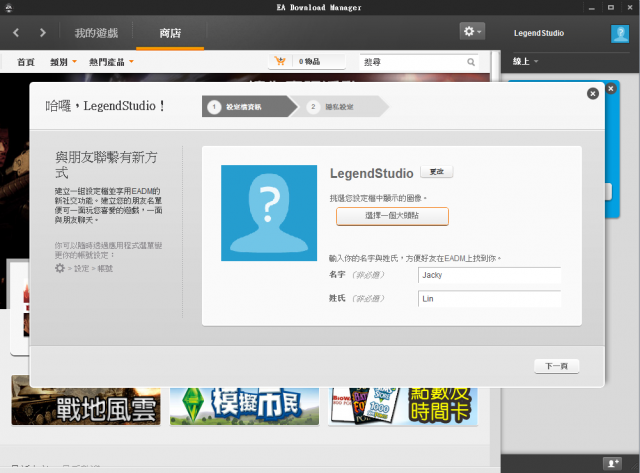640x473 pixels.
Task: Open the 線上 status dropdown
Action: (526, 62)
